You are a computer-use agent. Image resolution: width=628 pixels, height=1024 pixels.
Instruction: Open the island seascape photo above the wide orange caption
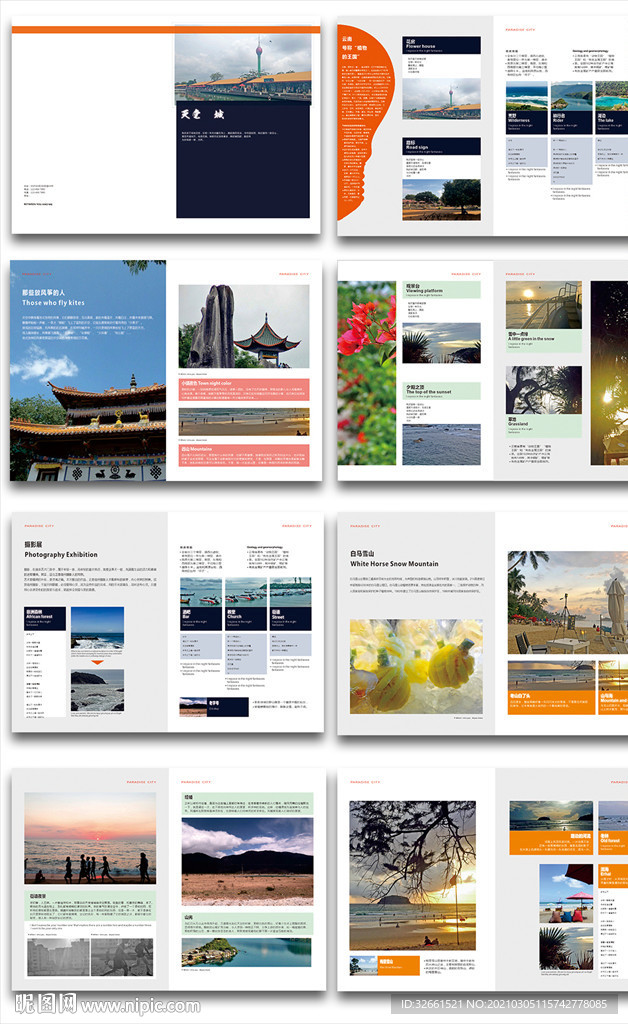click(552, 816)
